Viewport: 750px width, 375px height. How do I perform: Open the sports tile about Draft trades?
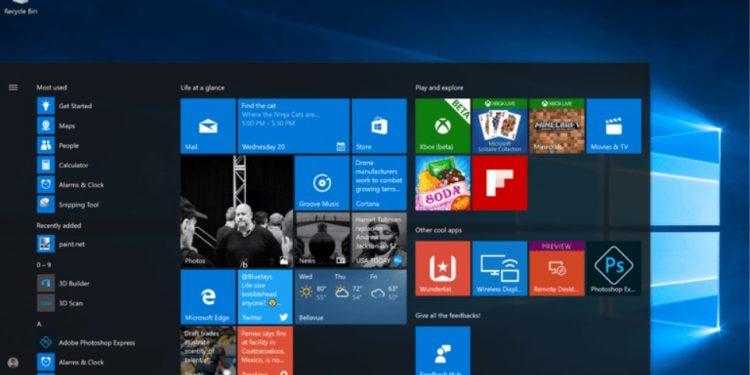pos(208,351)
